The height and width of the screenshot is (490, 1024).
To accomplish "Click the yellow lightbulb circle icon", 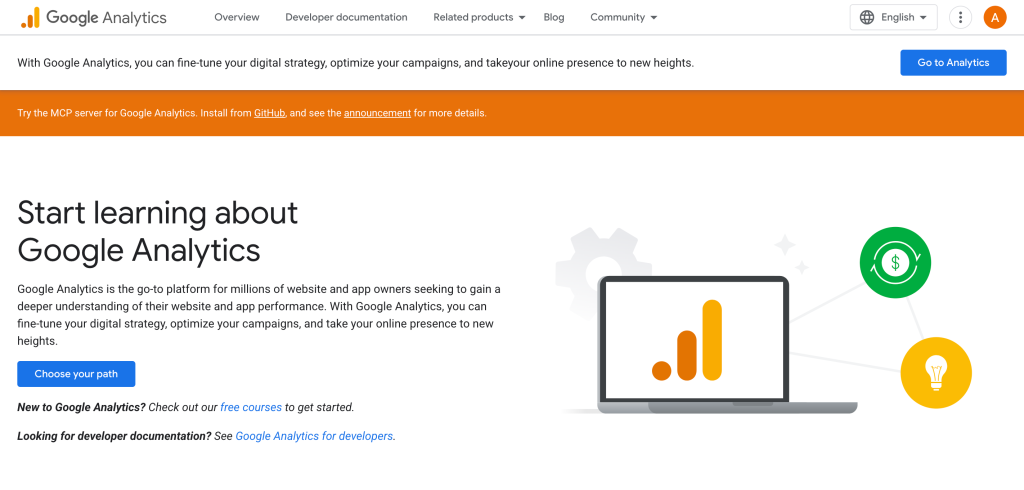I will pyautogui.click(x=936, y=373).
